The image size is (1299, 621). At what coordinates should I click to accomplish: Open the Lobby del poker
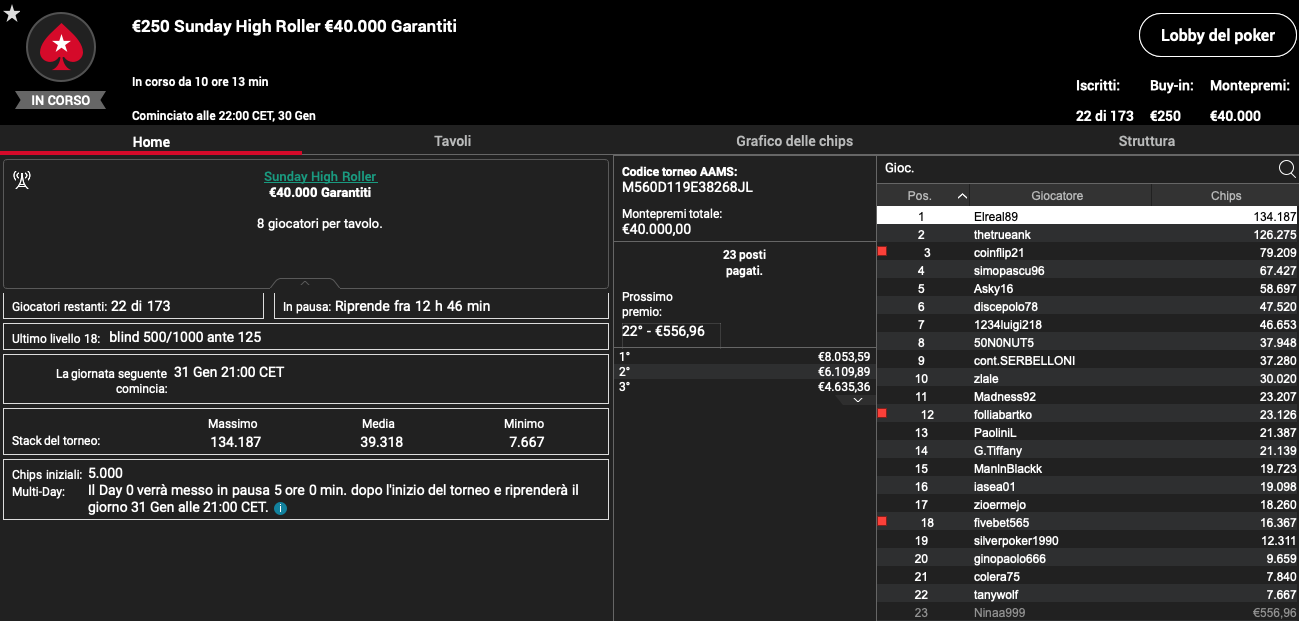pyautogui.click(x=1217, y=35)
